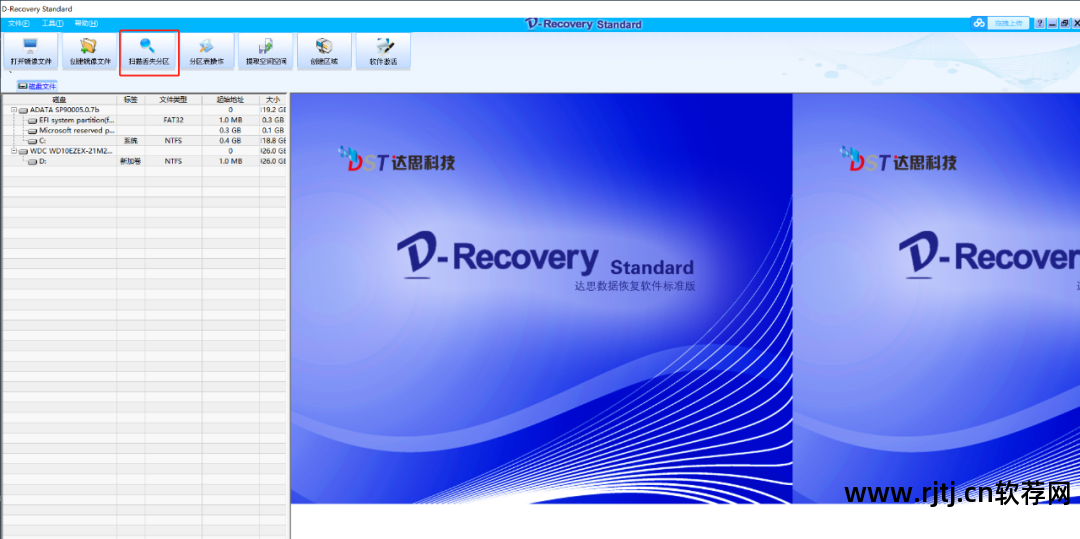The height and width of the screenshot is (539, 1080).
Task: Click the 新加卷 label cell of D:
Action: (x=131, y=160)
